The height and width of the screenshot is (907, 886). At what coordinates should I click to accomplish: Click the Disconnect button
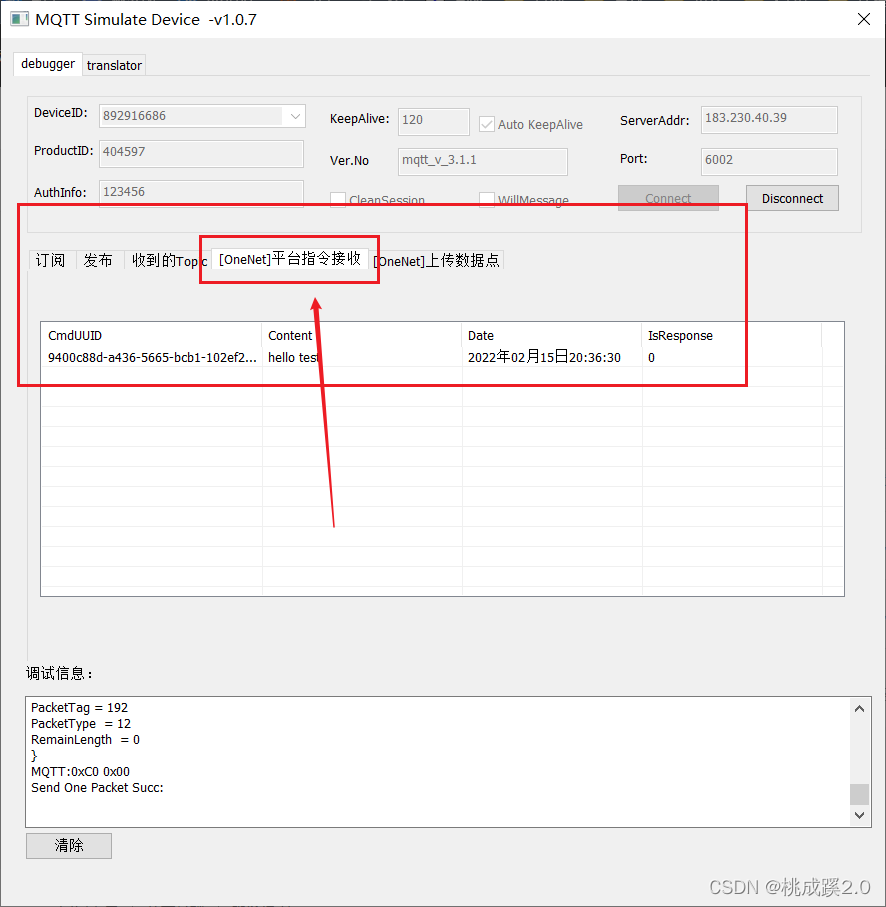(792, 198)
